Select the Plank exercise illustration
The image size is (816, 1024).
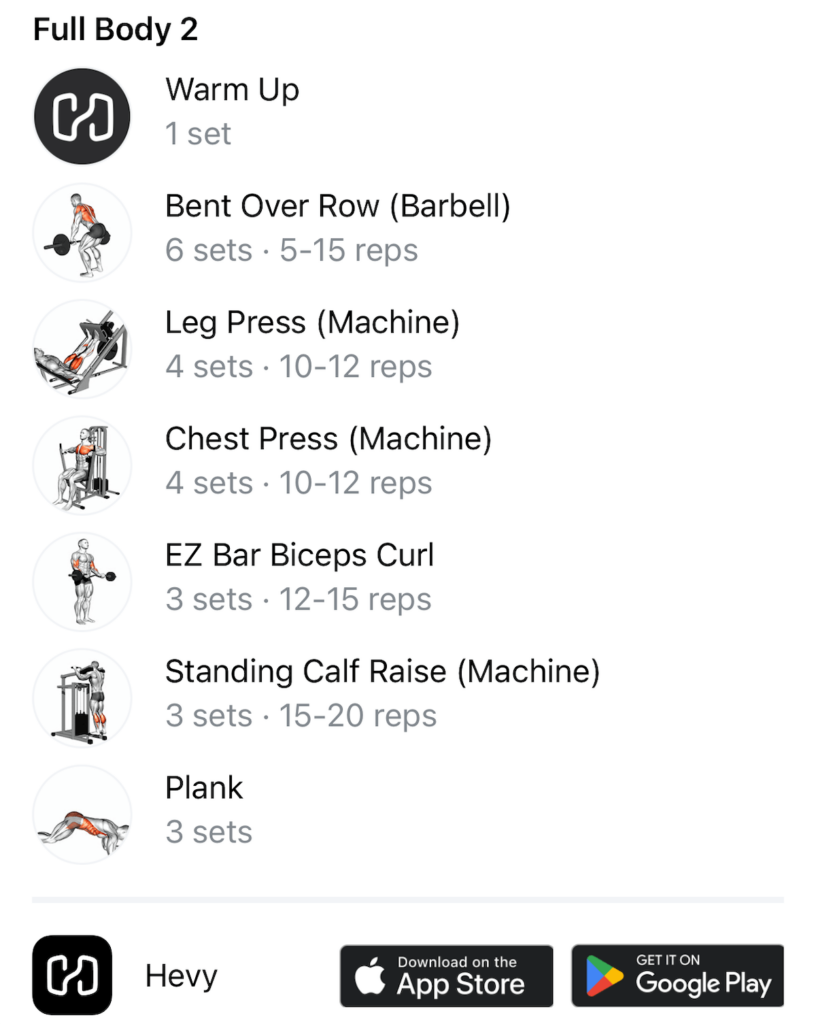pyautogui.click(x=82, y=813)
